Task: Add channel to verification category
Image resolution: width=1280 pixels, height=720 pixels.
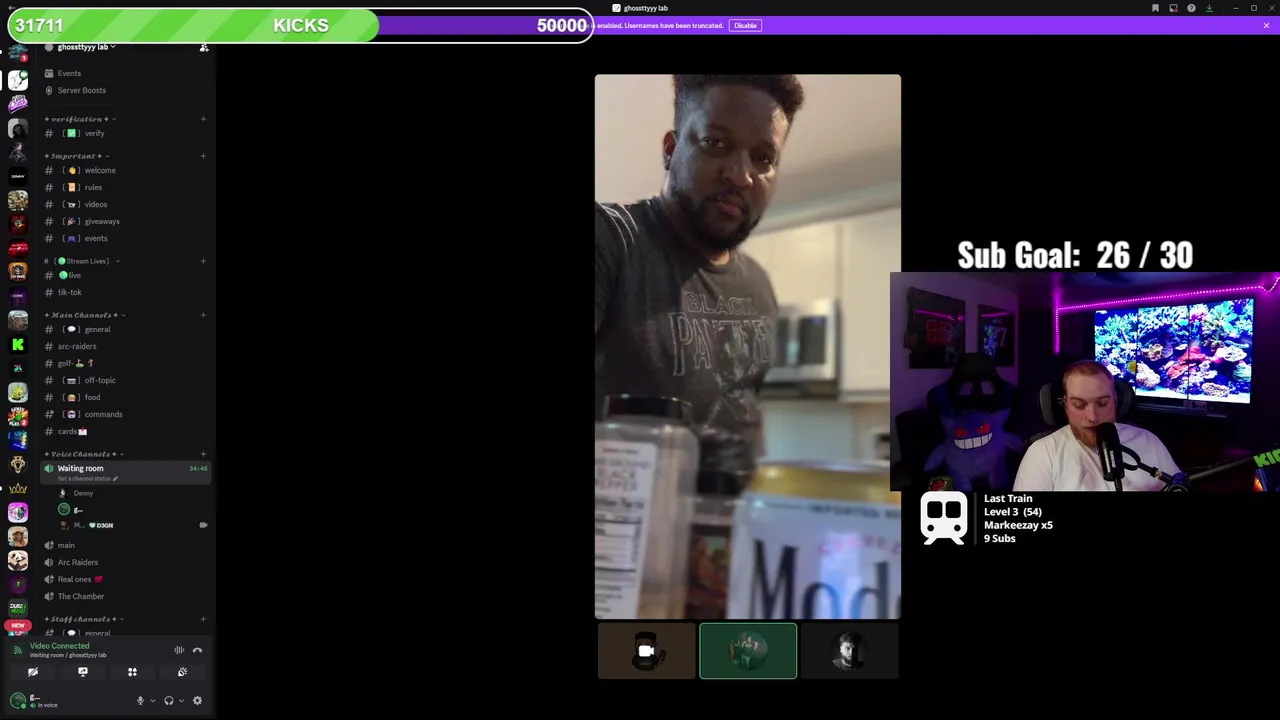Action: [x=203, y=119]
